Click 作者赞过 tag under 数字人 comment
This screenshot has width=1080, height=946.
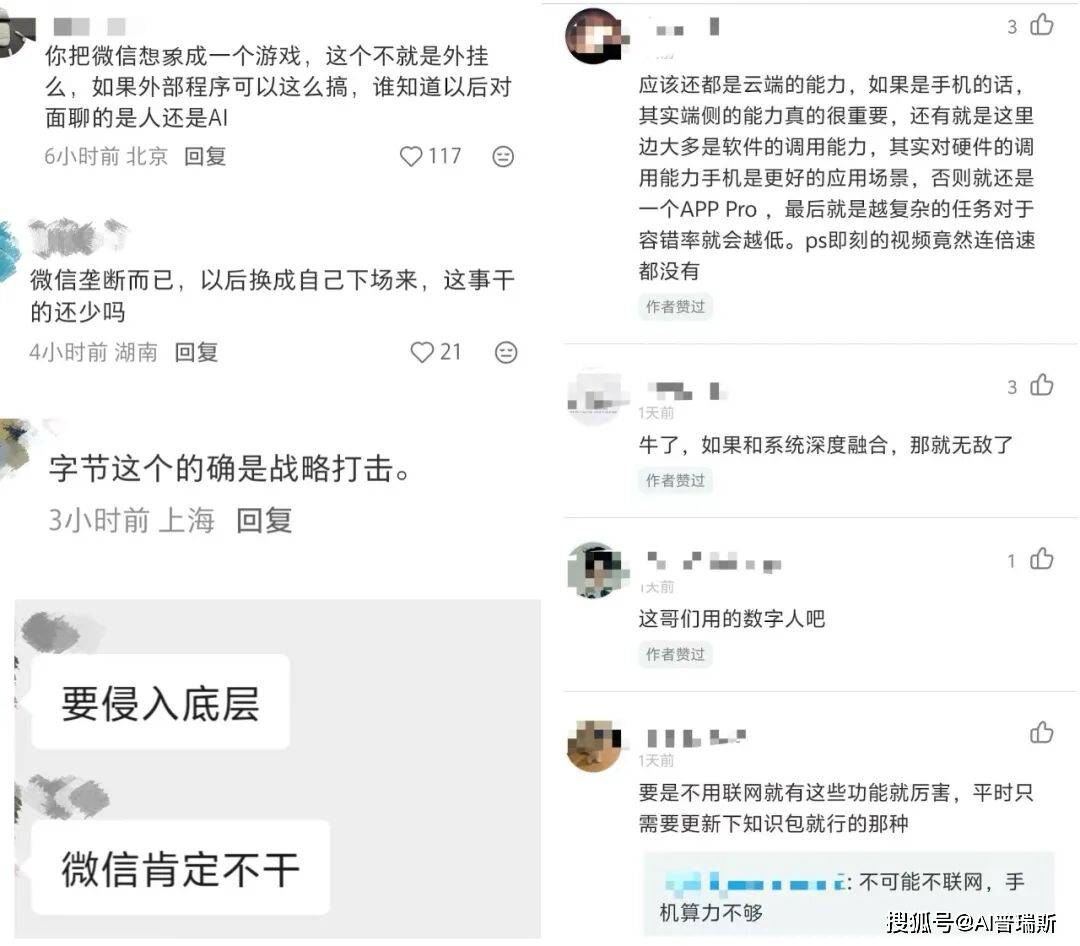pos(675,654)
